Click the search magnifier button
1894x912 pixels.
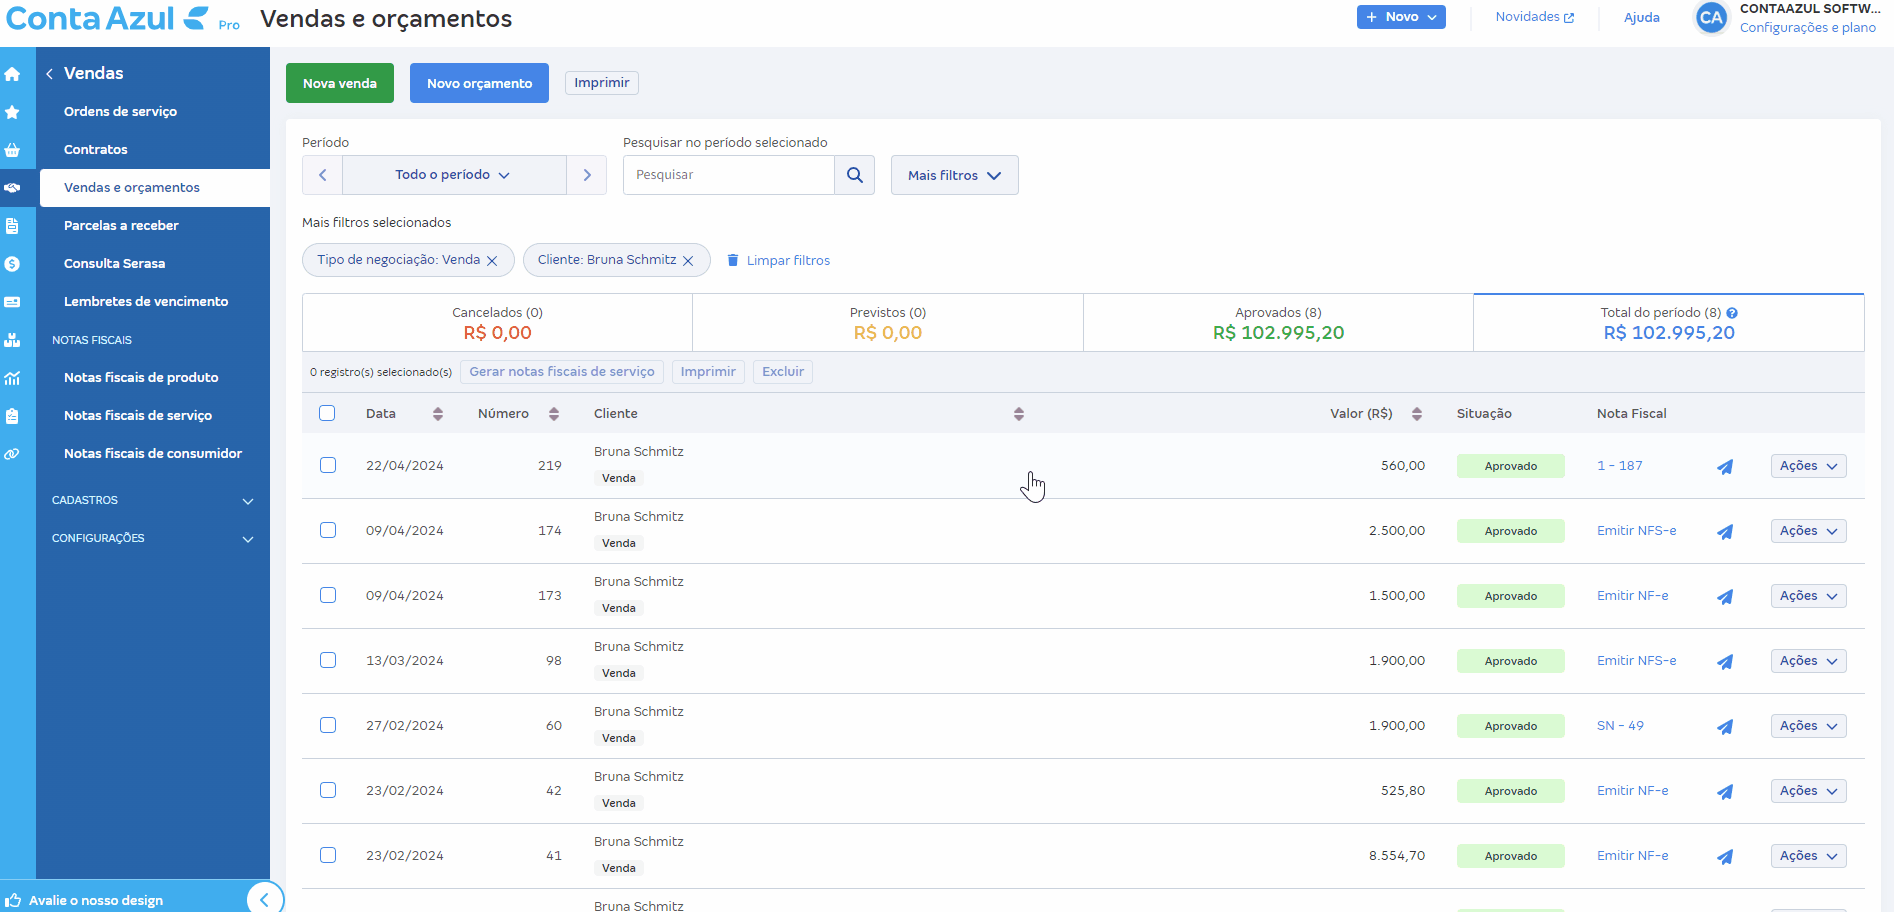(855, 175)
